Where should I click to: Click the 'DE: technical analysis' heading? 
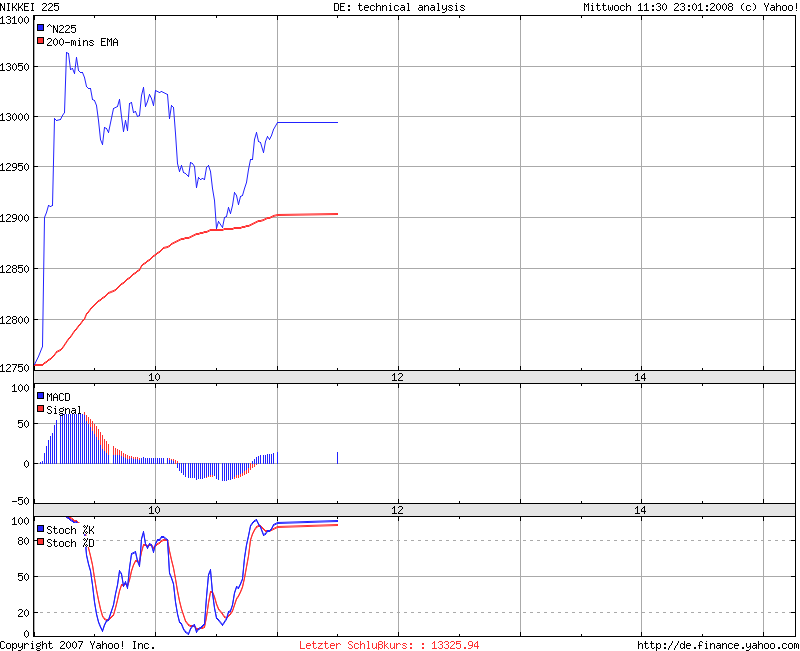click(399, 7)
